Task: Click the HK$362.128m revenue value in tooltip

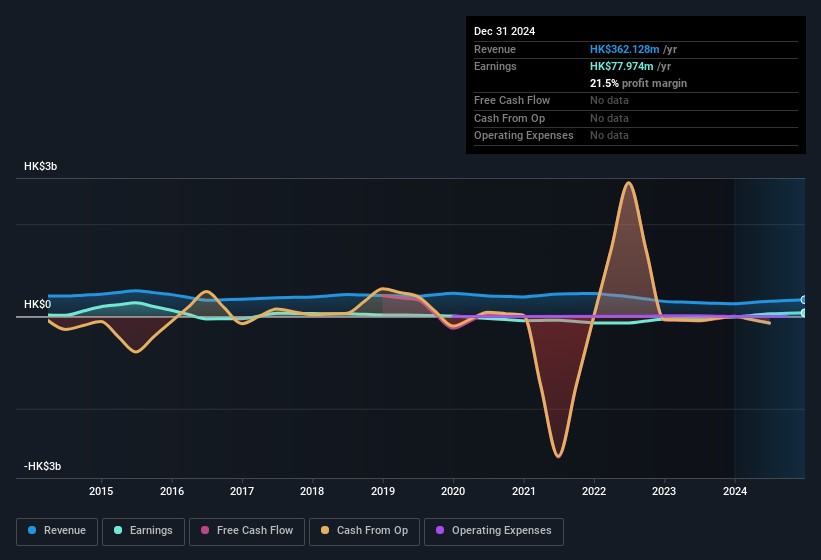Action: [x=623, y=50]
